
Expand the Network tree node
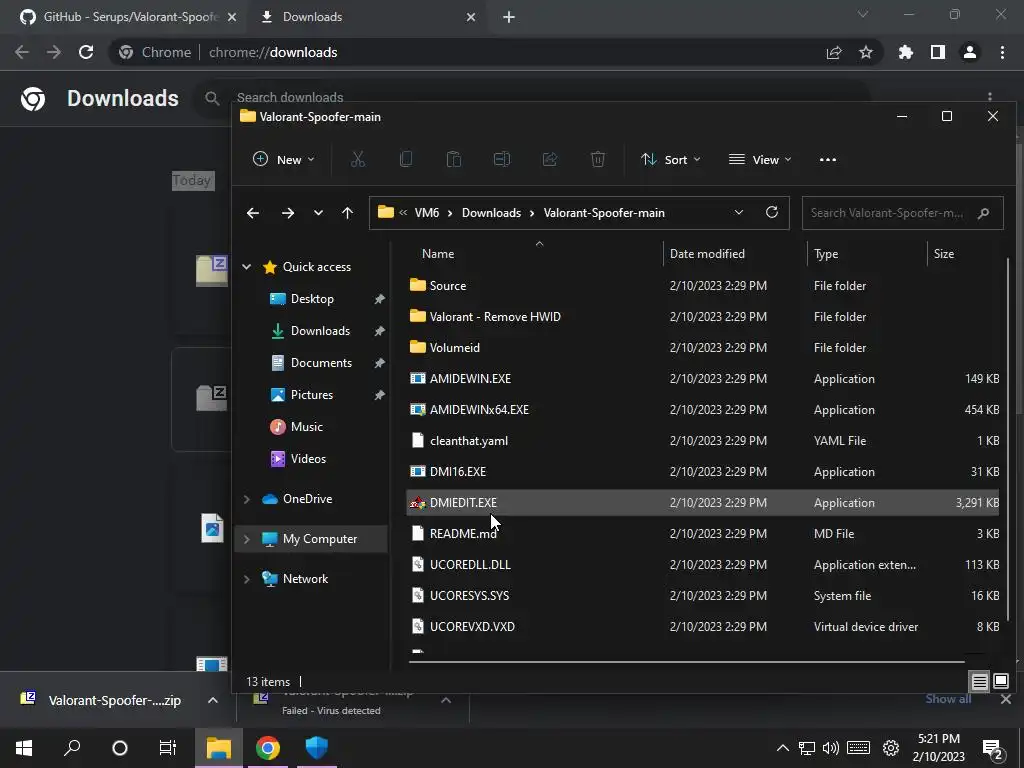coord(247,579)
